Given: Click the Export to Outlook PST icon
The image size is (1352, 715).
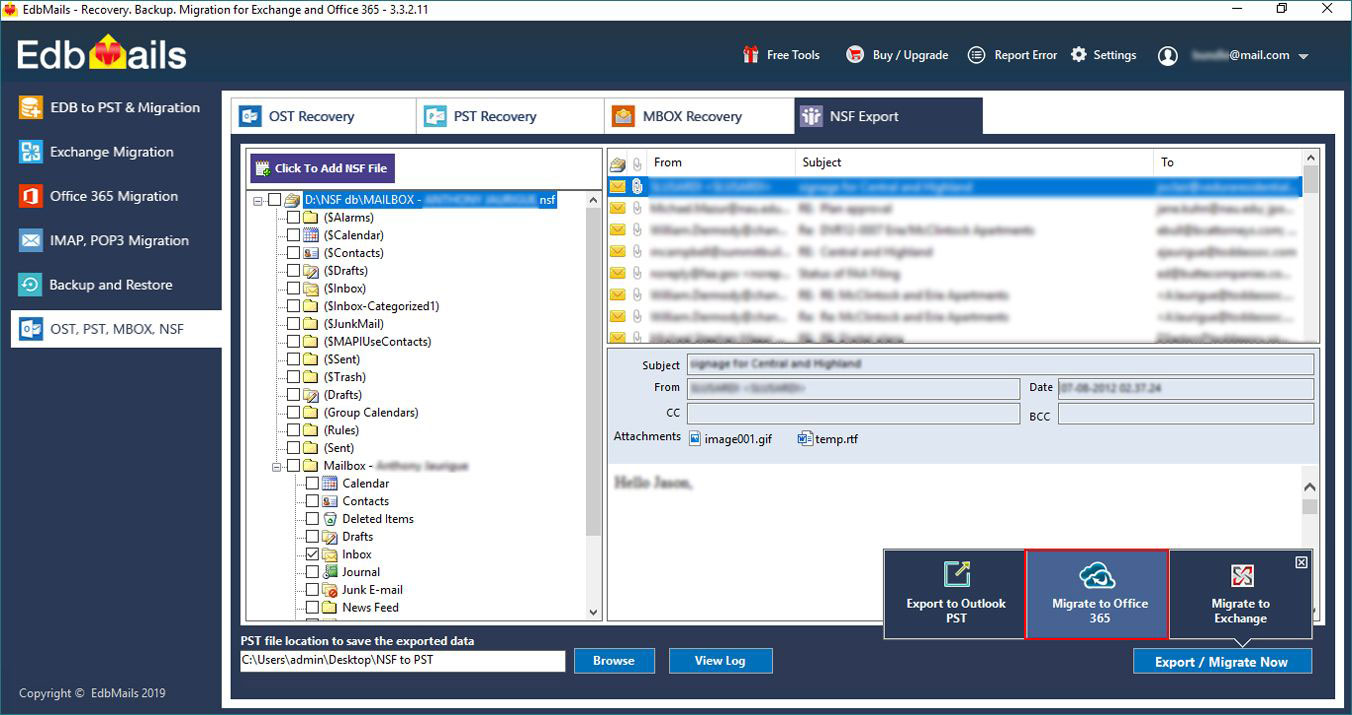Looking at the screenshot, I should (956, 574).
